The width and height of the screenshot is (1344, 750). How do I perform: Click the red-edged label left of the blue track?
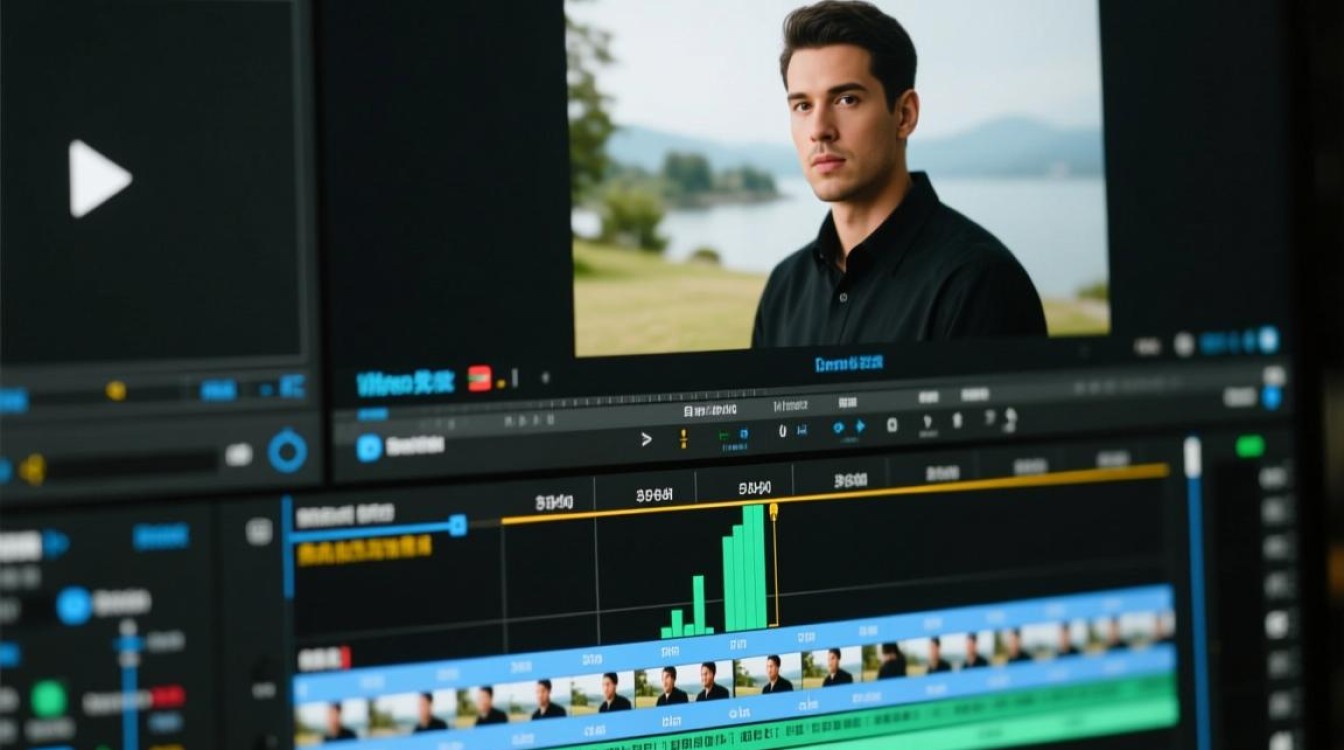324,658
